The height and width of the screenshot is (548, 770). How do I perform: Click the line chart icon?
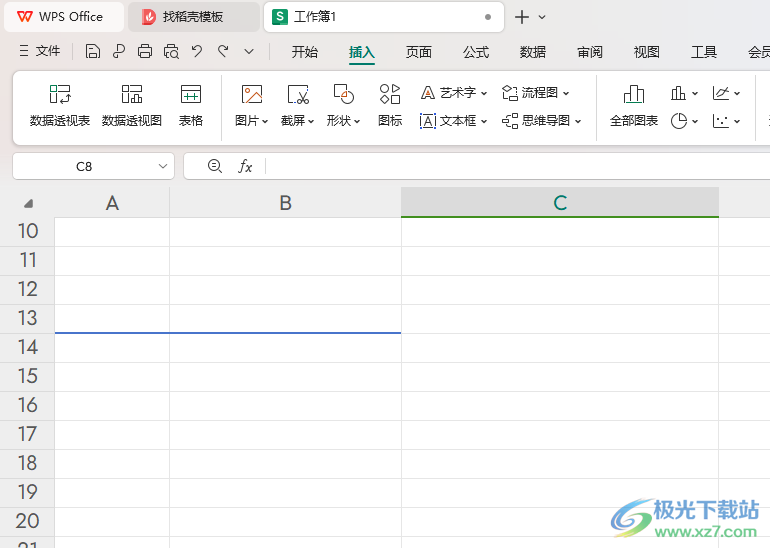(720, 93)
